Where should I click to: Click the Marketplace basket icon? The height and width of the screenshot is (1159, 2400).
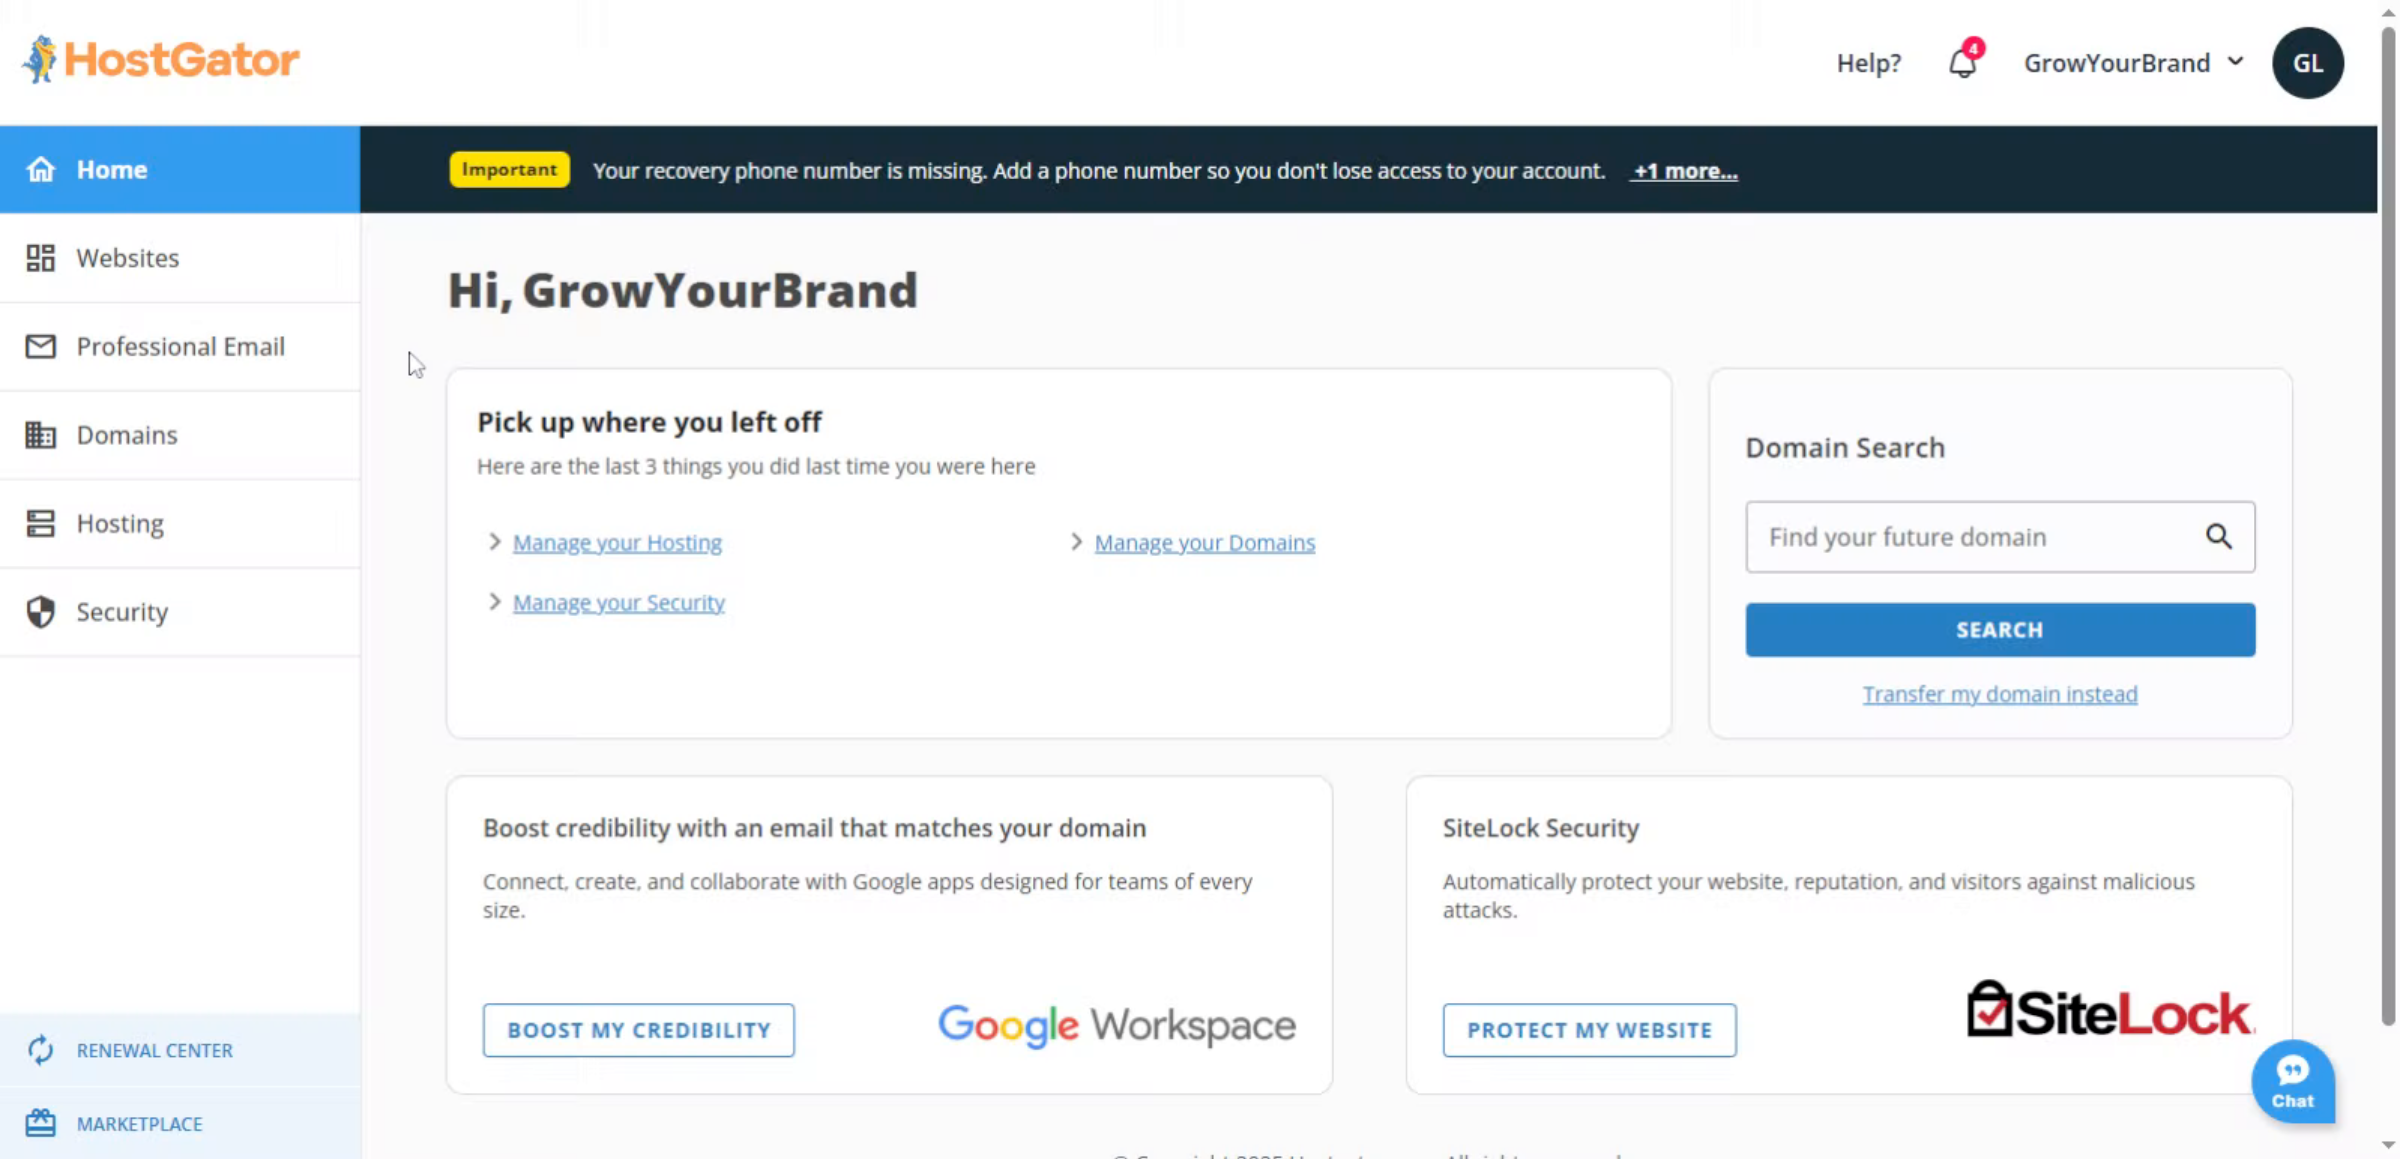(x=40, y=1123)
